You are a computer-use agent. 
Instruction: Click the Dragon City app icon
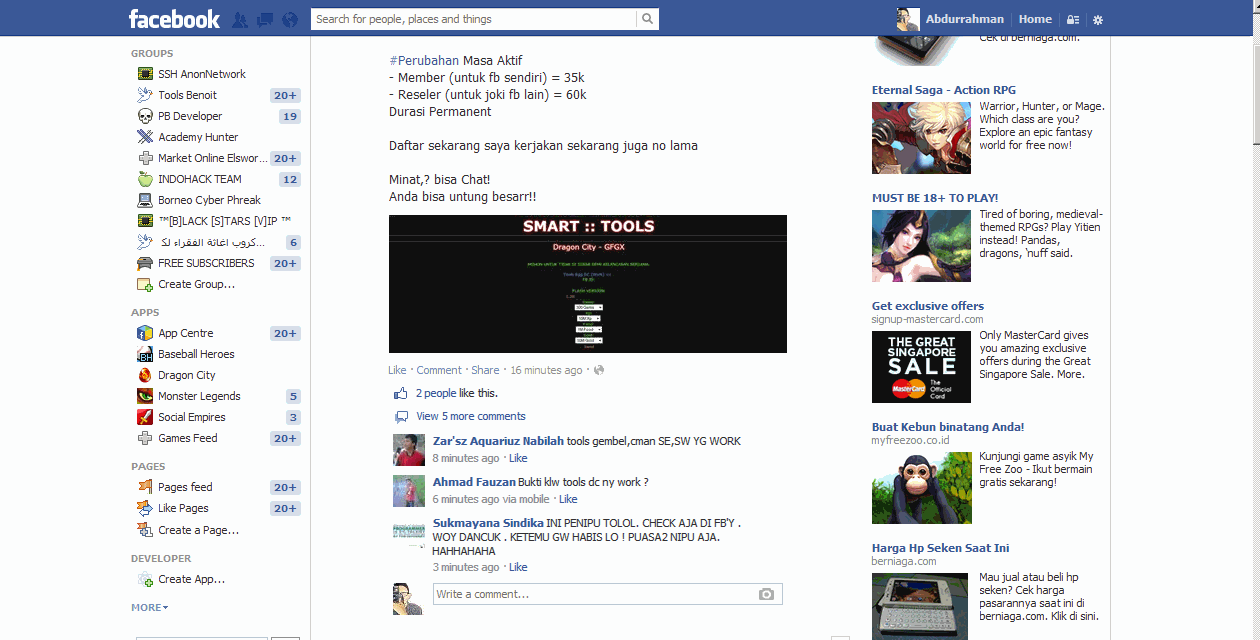point(145,375)
